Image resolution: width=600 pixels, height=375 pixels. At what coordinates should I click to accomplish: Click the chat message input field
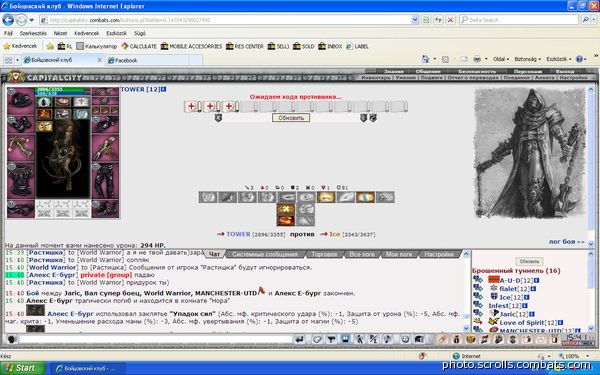[156, 339]
